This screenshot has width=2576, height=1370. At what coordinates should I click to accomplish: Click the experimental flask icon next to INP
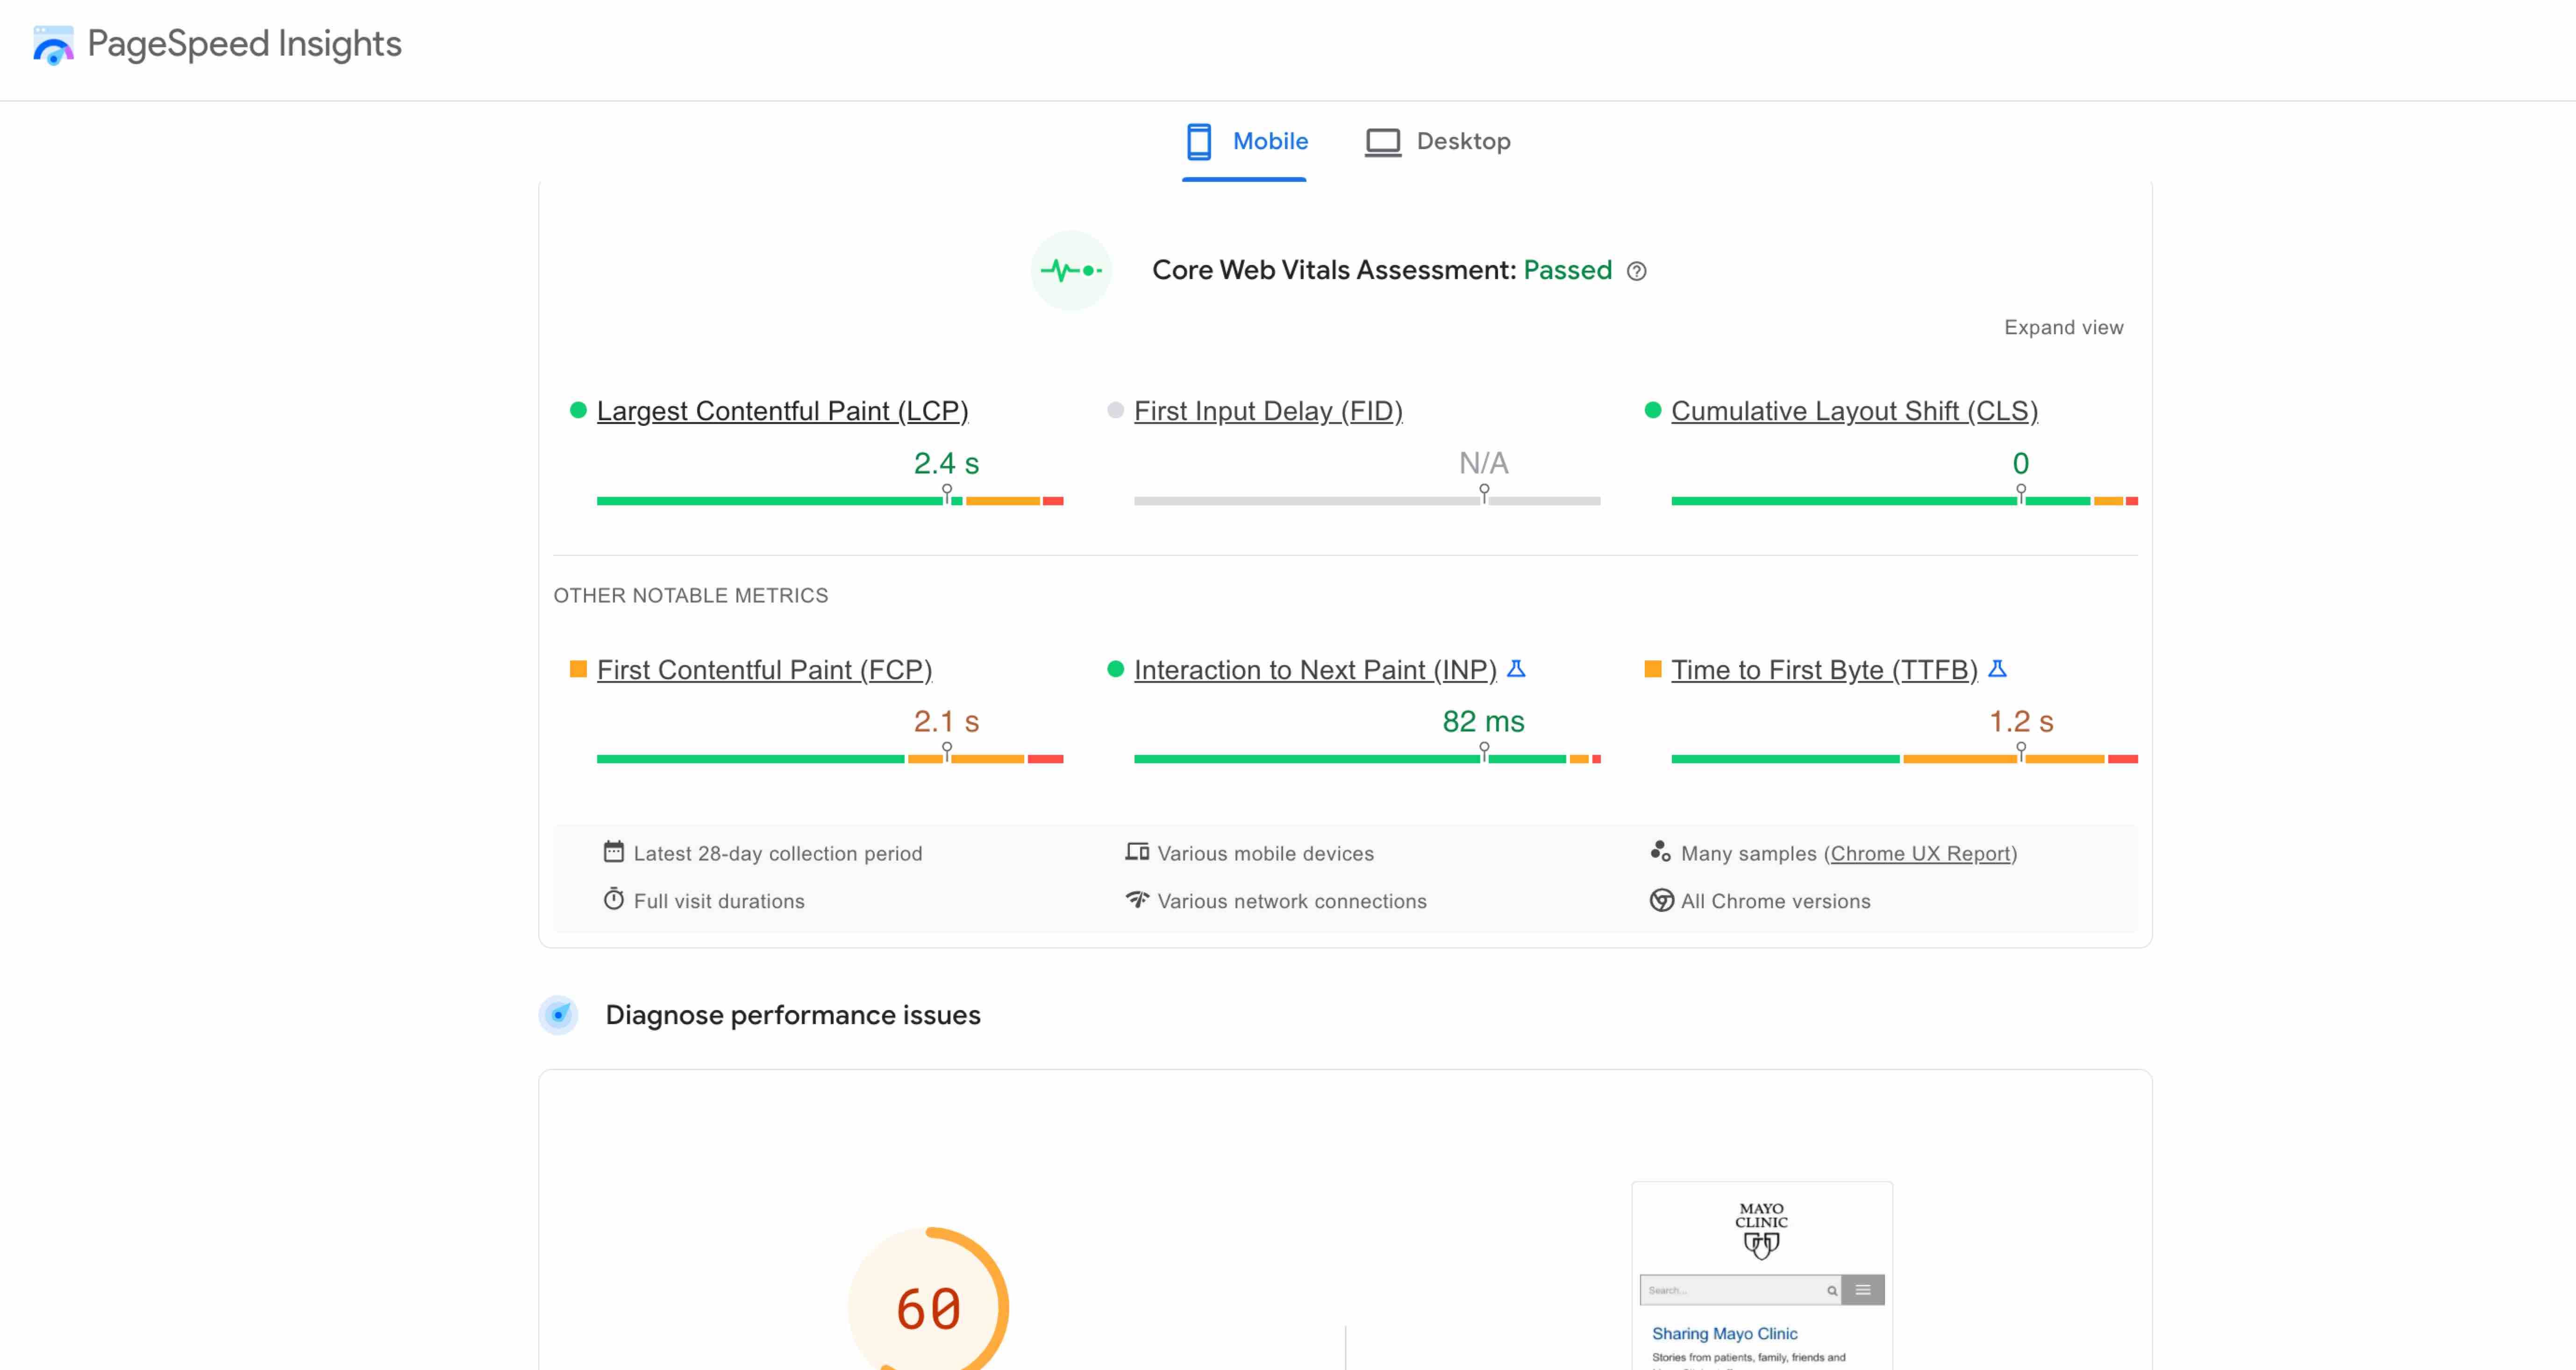click(1516, 669)
